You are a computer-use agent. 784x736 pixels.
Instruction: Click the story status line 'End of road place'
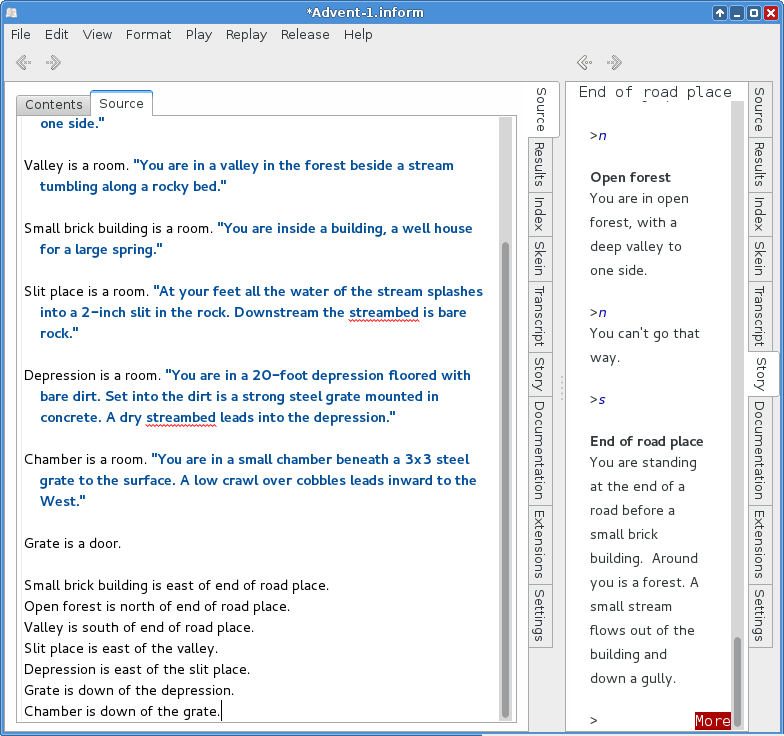click(x=655, y=92)
